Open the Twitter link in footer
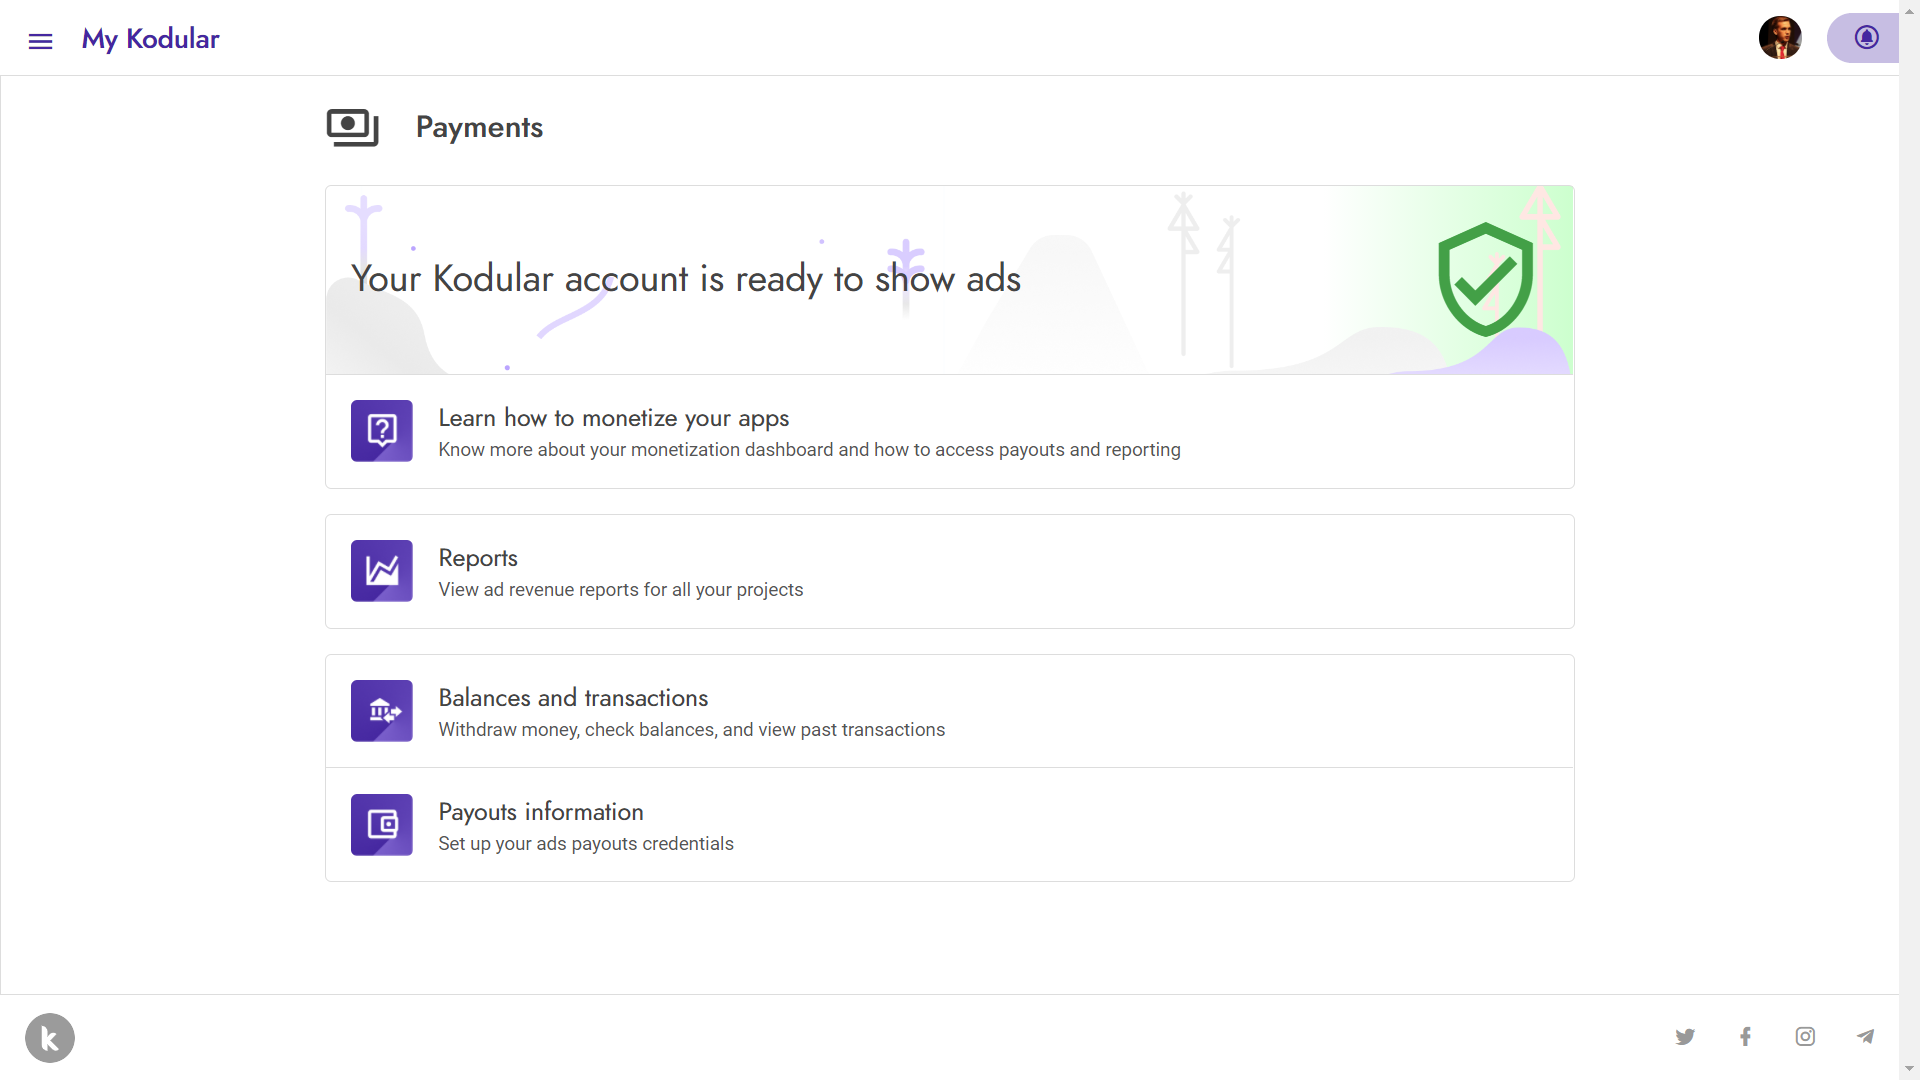 coord(1685,1037)
